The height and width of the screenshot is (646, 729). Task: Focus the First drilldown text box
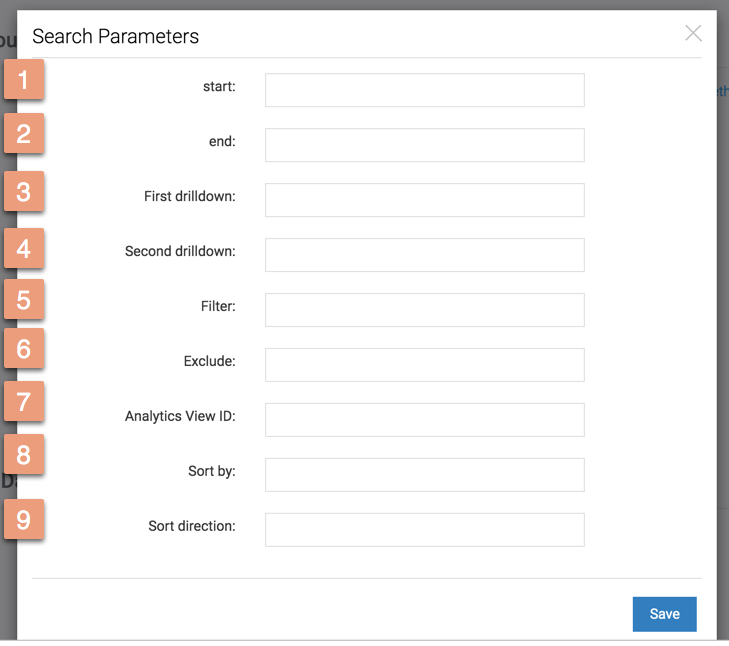tap(424, 200)
